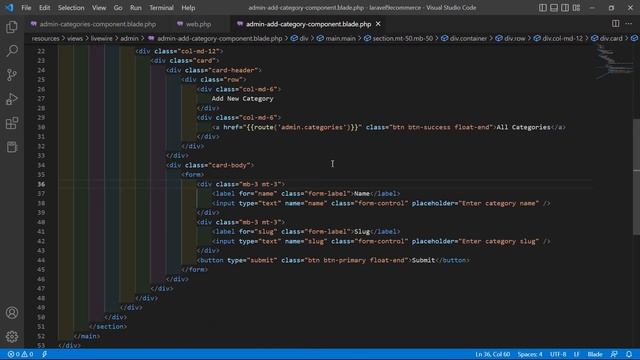Expand the div.row breadcrumb
Viewport: 640px width, 360px height.
(x=514, y=38)
